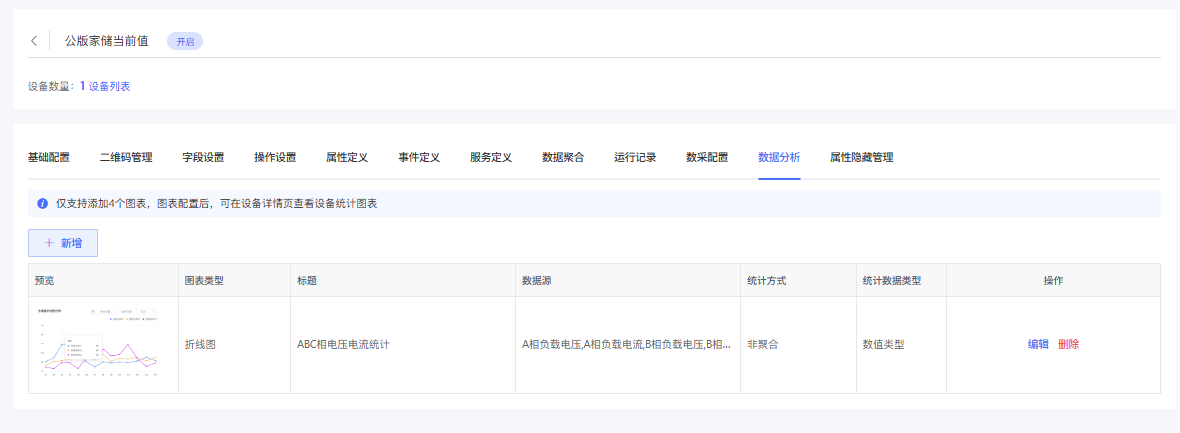Go to the 数采配置 tab
Image resolution: width=1180 pixels, height=433 pixels.
pyautogui.click(x=707, y=158)
